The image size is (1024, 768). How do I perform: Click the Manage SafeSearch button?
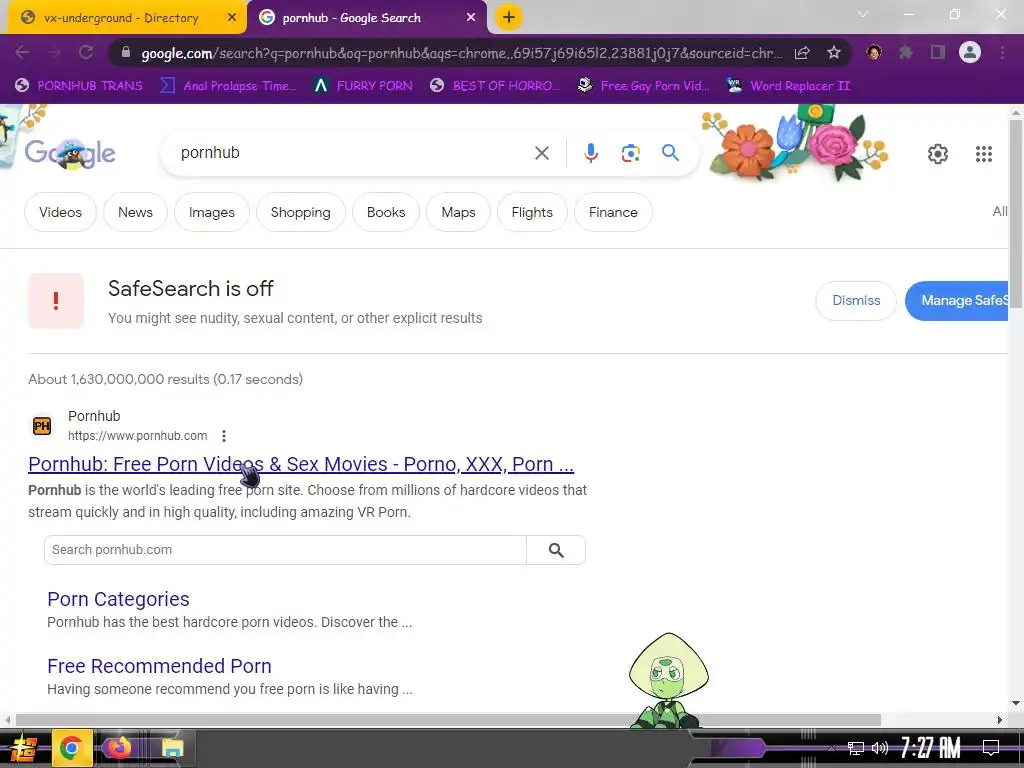(957, 300)
